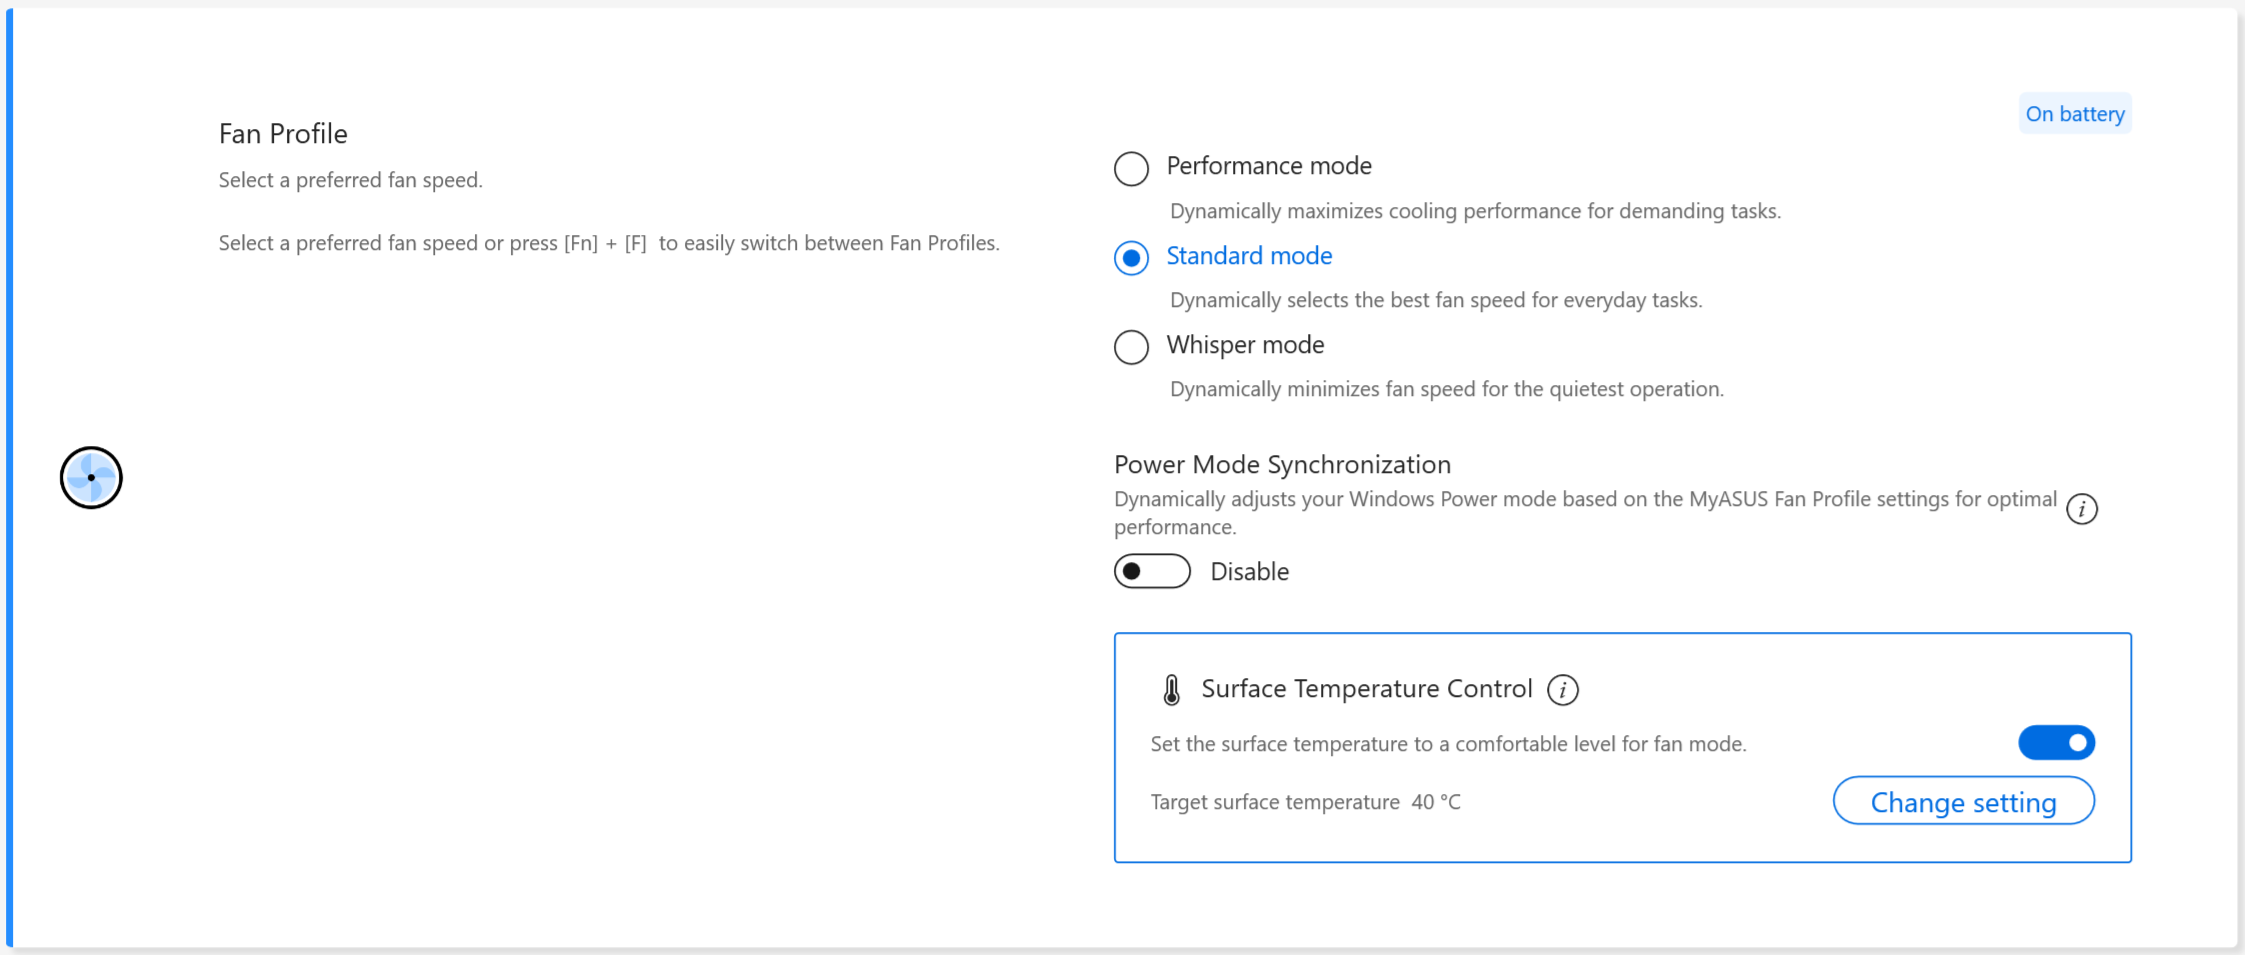Click the On battery status badge

2075,114
